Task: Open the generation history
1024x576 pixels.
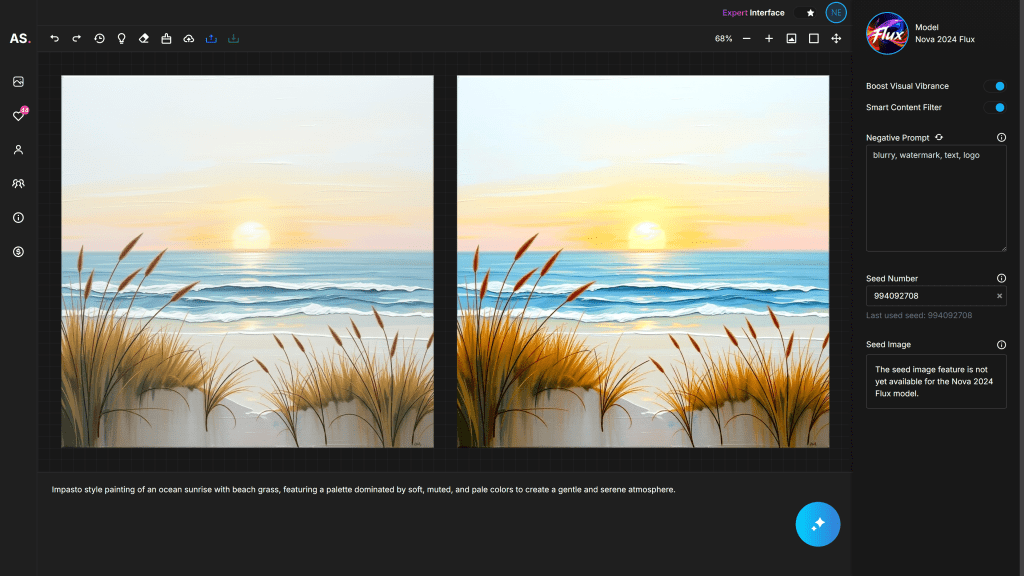Action: pyautogui.click(x=99, y=39)
